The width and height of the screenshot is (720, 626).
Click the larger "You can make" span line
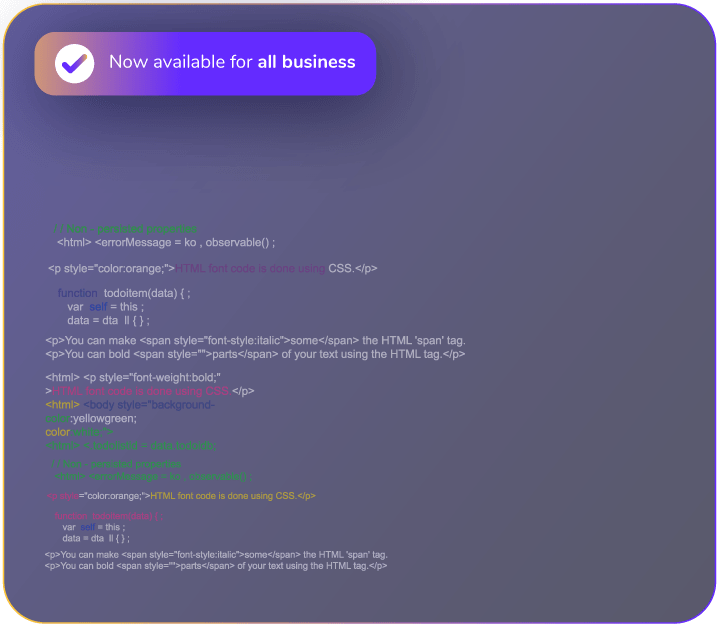[255, 340]
